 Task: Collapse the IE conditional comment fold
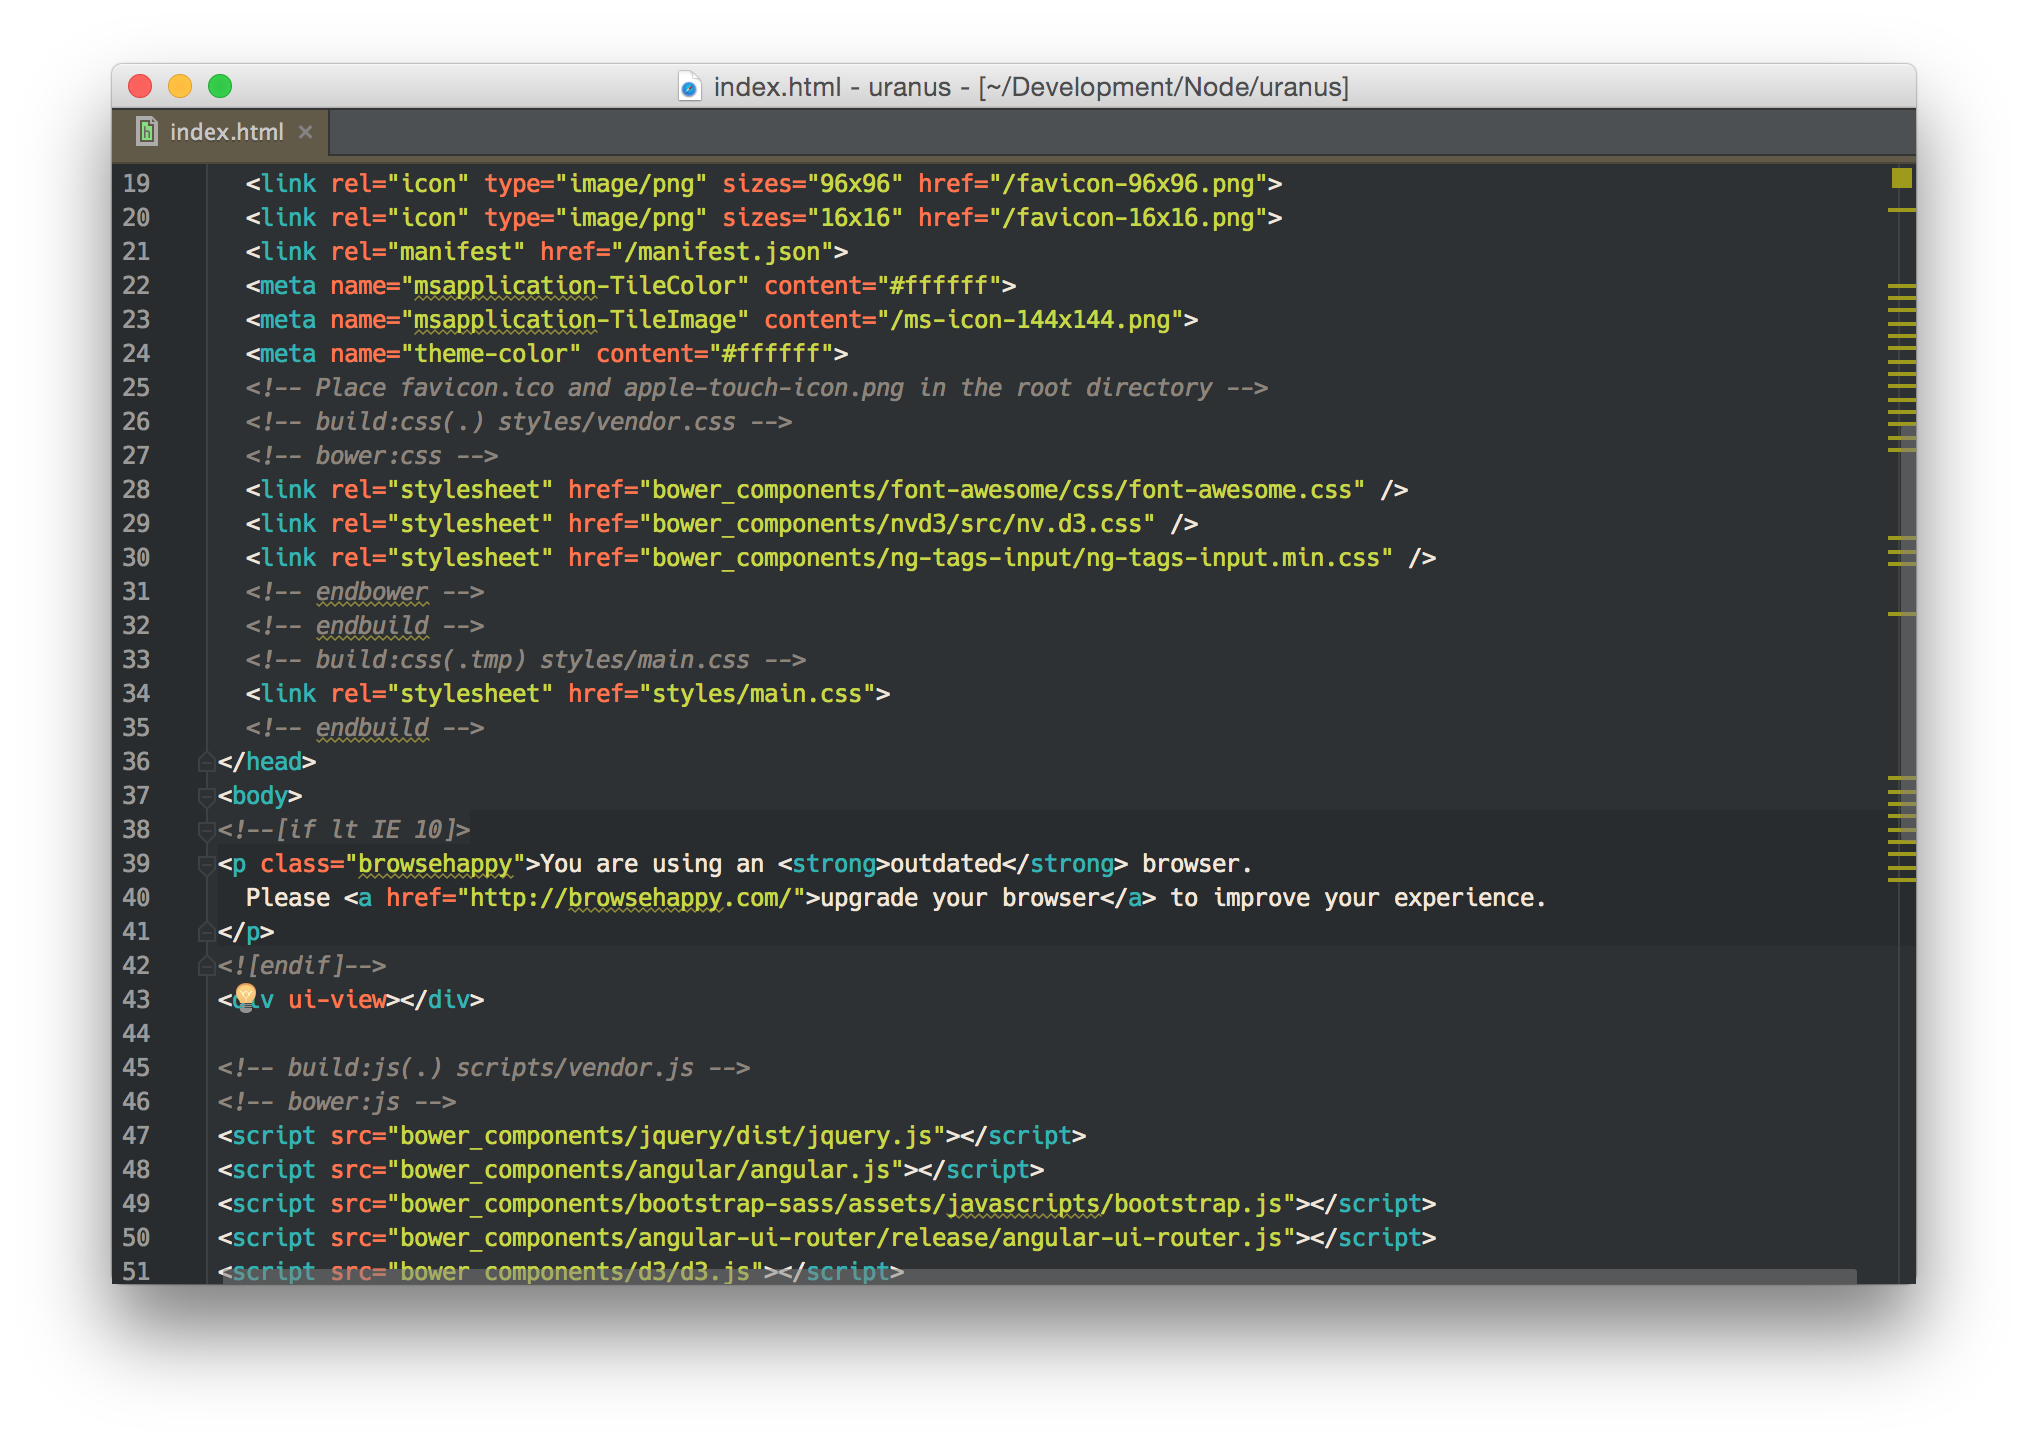[x=206, y=830]
